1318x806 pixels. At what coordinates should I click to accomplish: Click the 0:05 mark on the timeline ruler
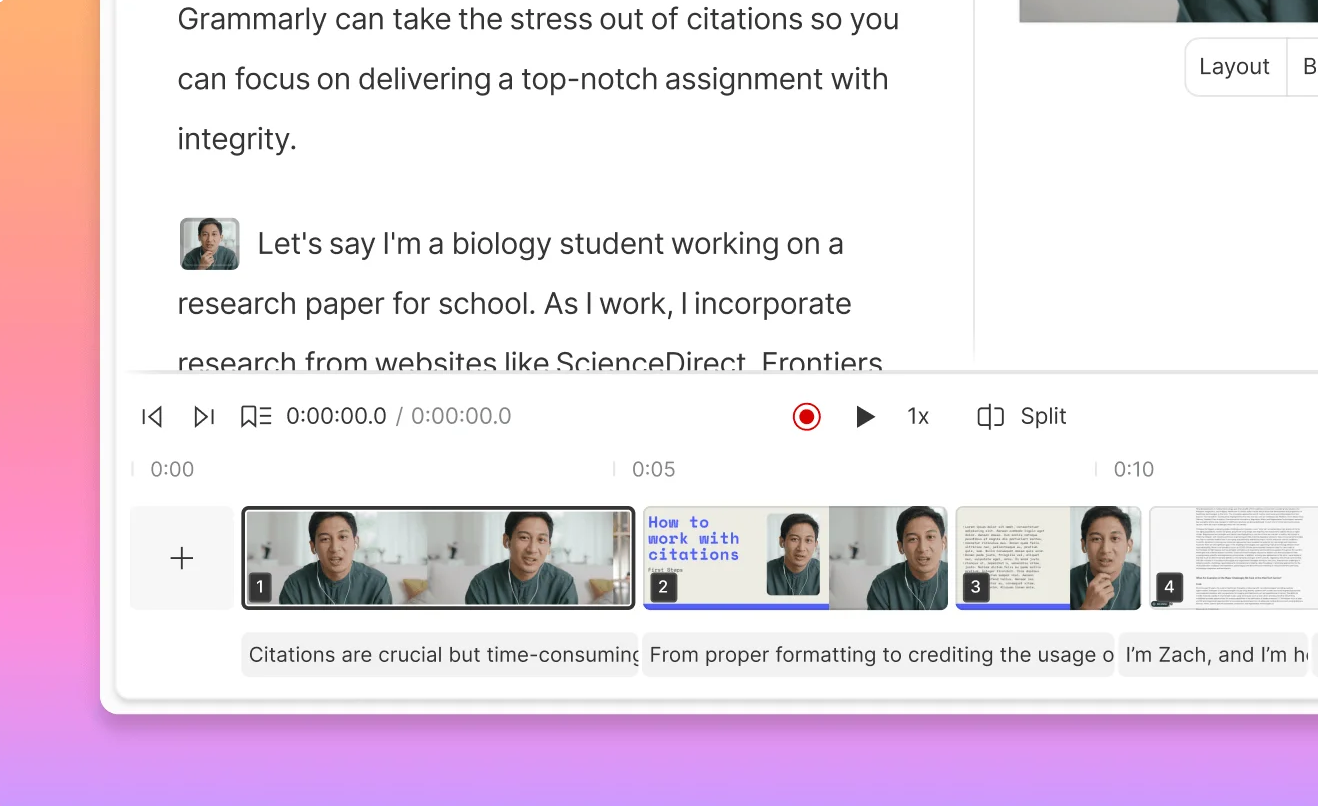652,469
